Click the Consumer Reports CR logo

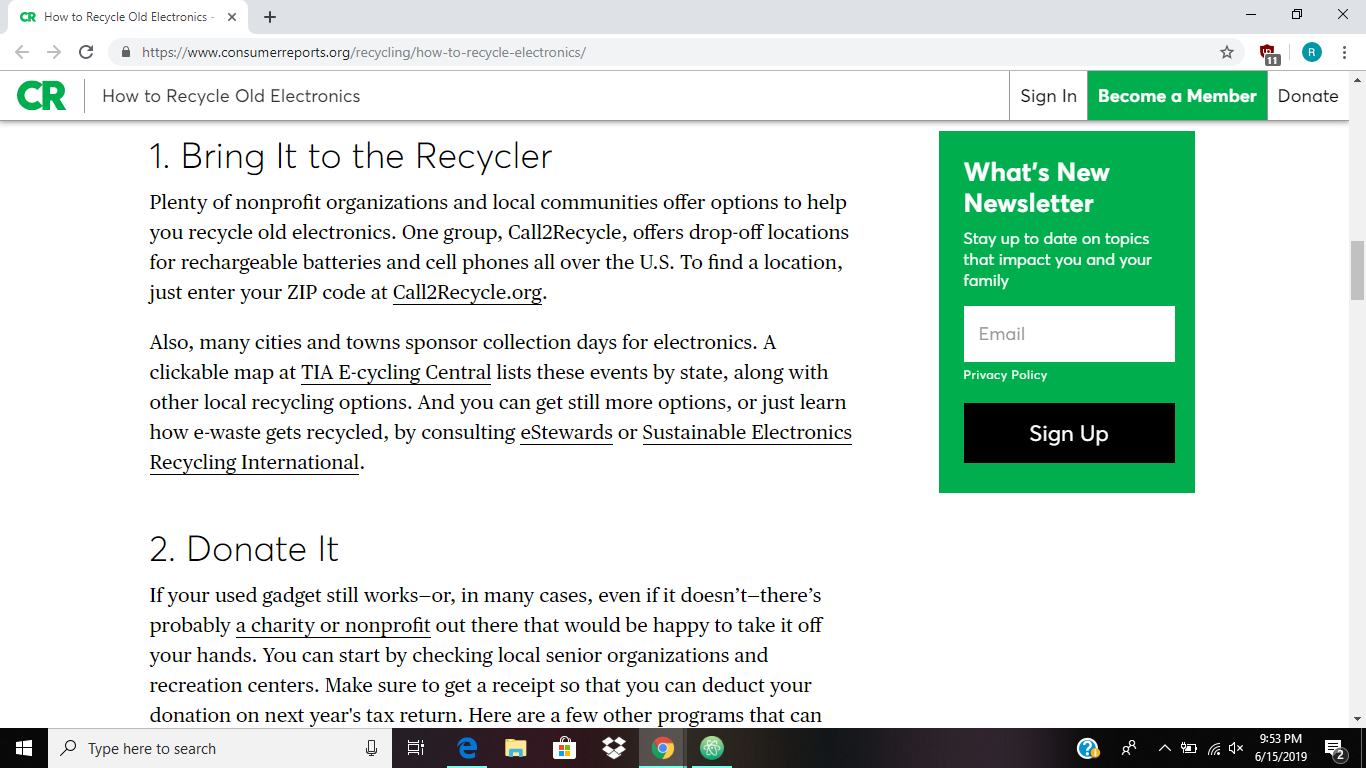click(x=42, y=96)
